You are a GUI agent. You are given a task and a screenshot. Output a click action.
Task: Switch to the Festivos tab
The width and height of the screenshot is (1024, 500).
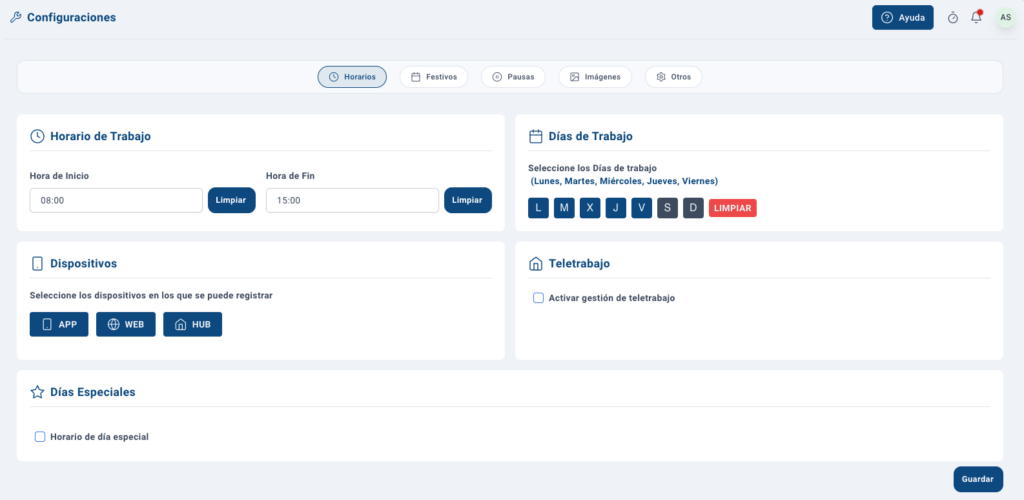pyautogui.click(x=434, y=77)
